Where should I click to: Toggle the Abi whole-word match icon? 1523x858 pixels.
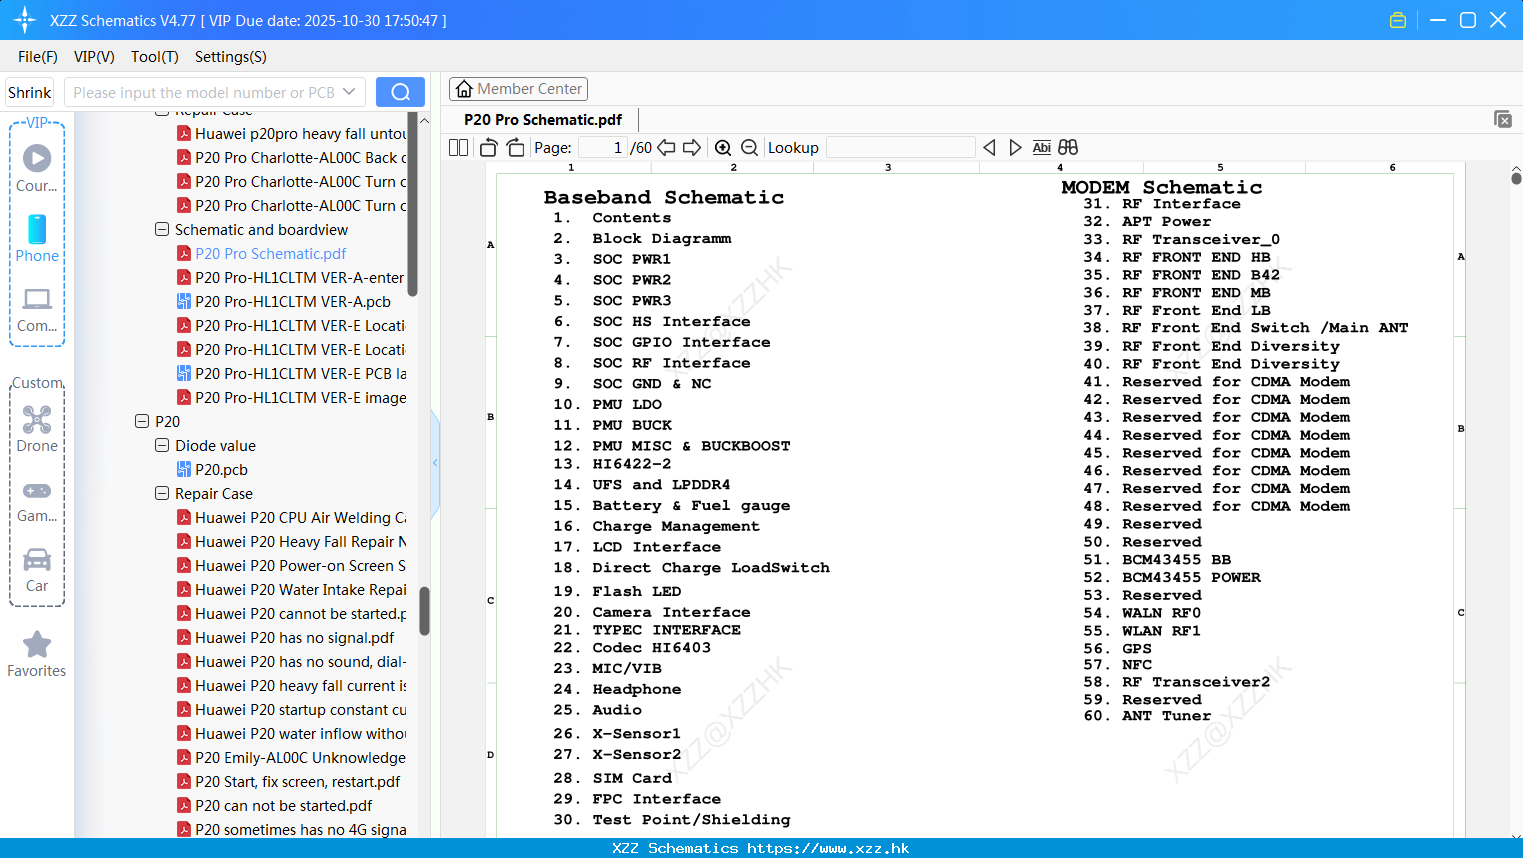point(1041,148)
